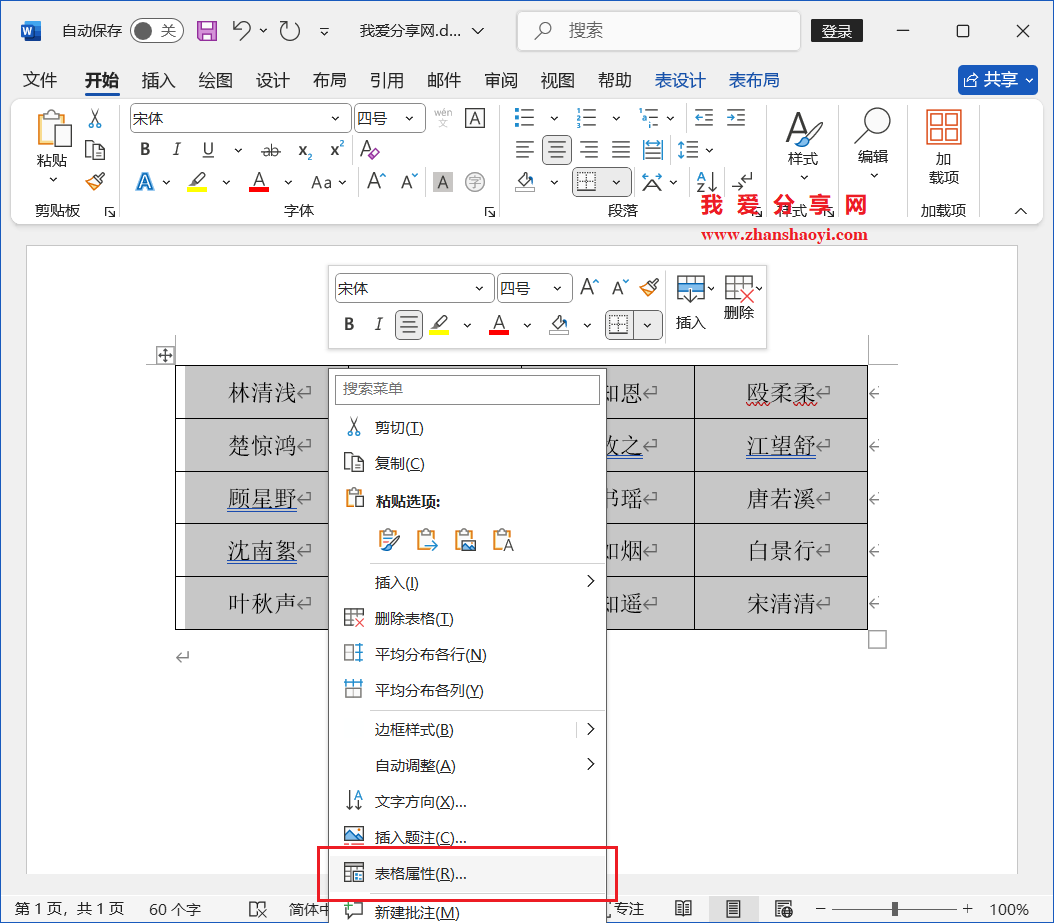This screenshot has width=1054, height=923.
Task: Toggle Underline in the ribbon
Action: click(208, 150)
